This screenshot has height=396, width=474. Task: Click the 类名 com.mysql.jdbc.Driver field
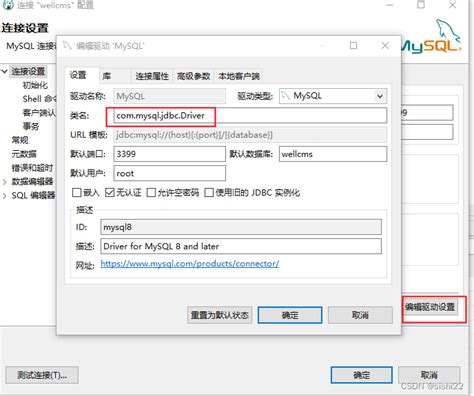coord(250,116)
